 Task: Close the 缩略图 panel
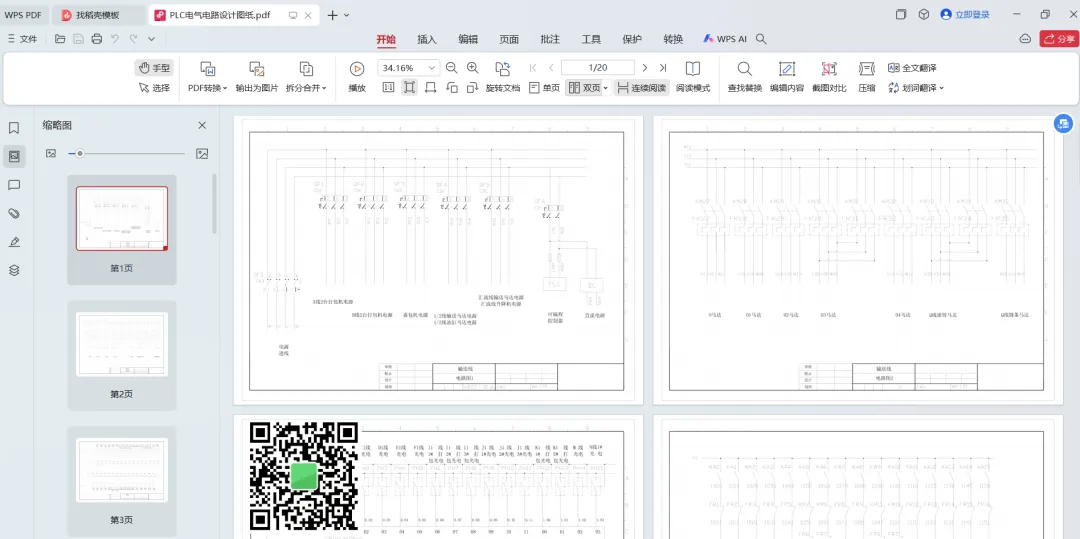pyautogui.click(x=202, y=125)
